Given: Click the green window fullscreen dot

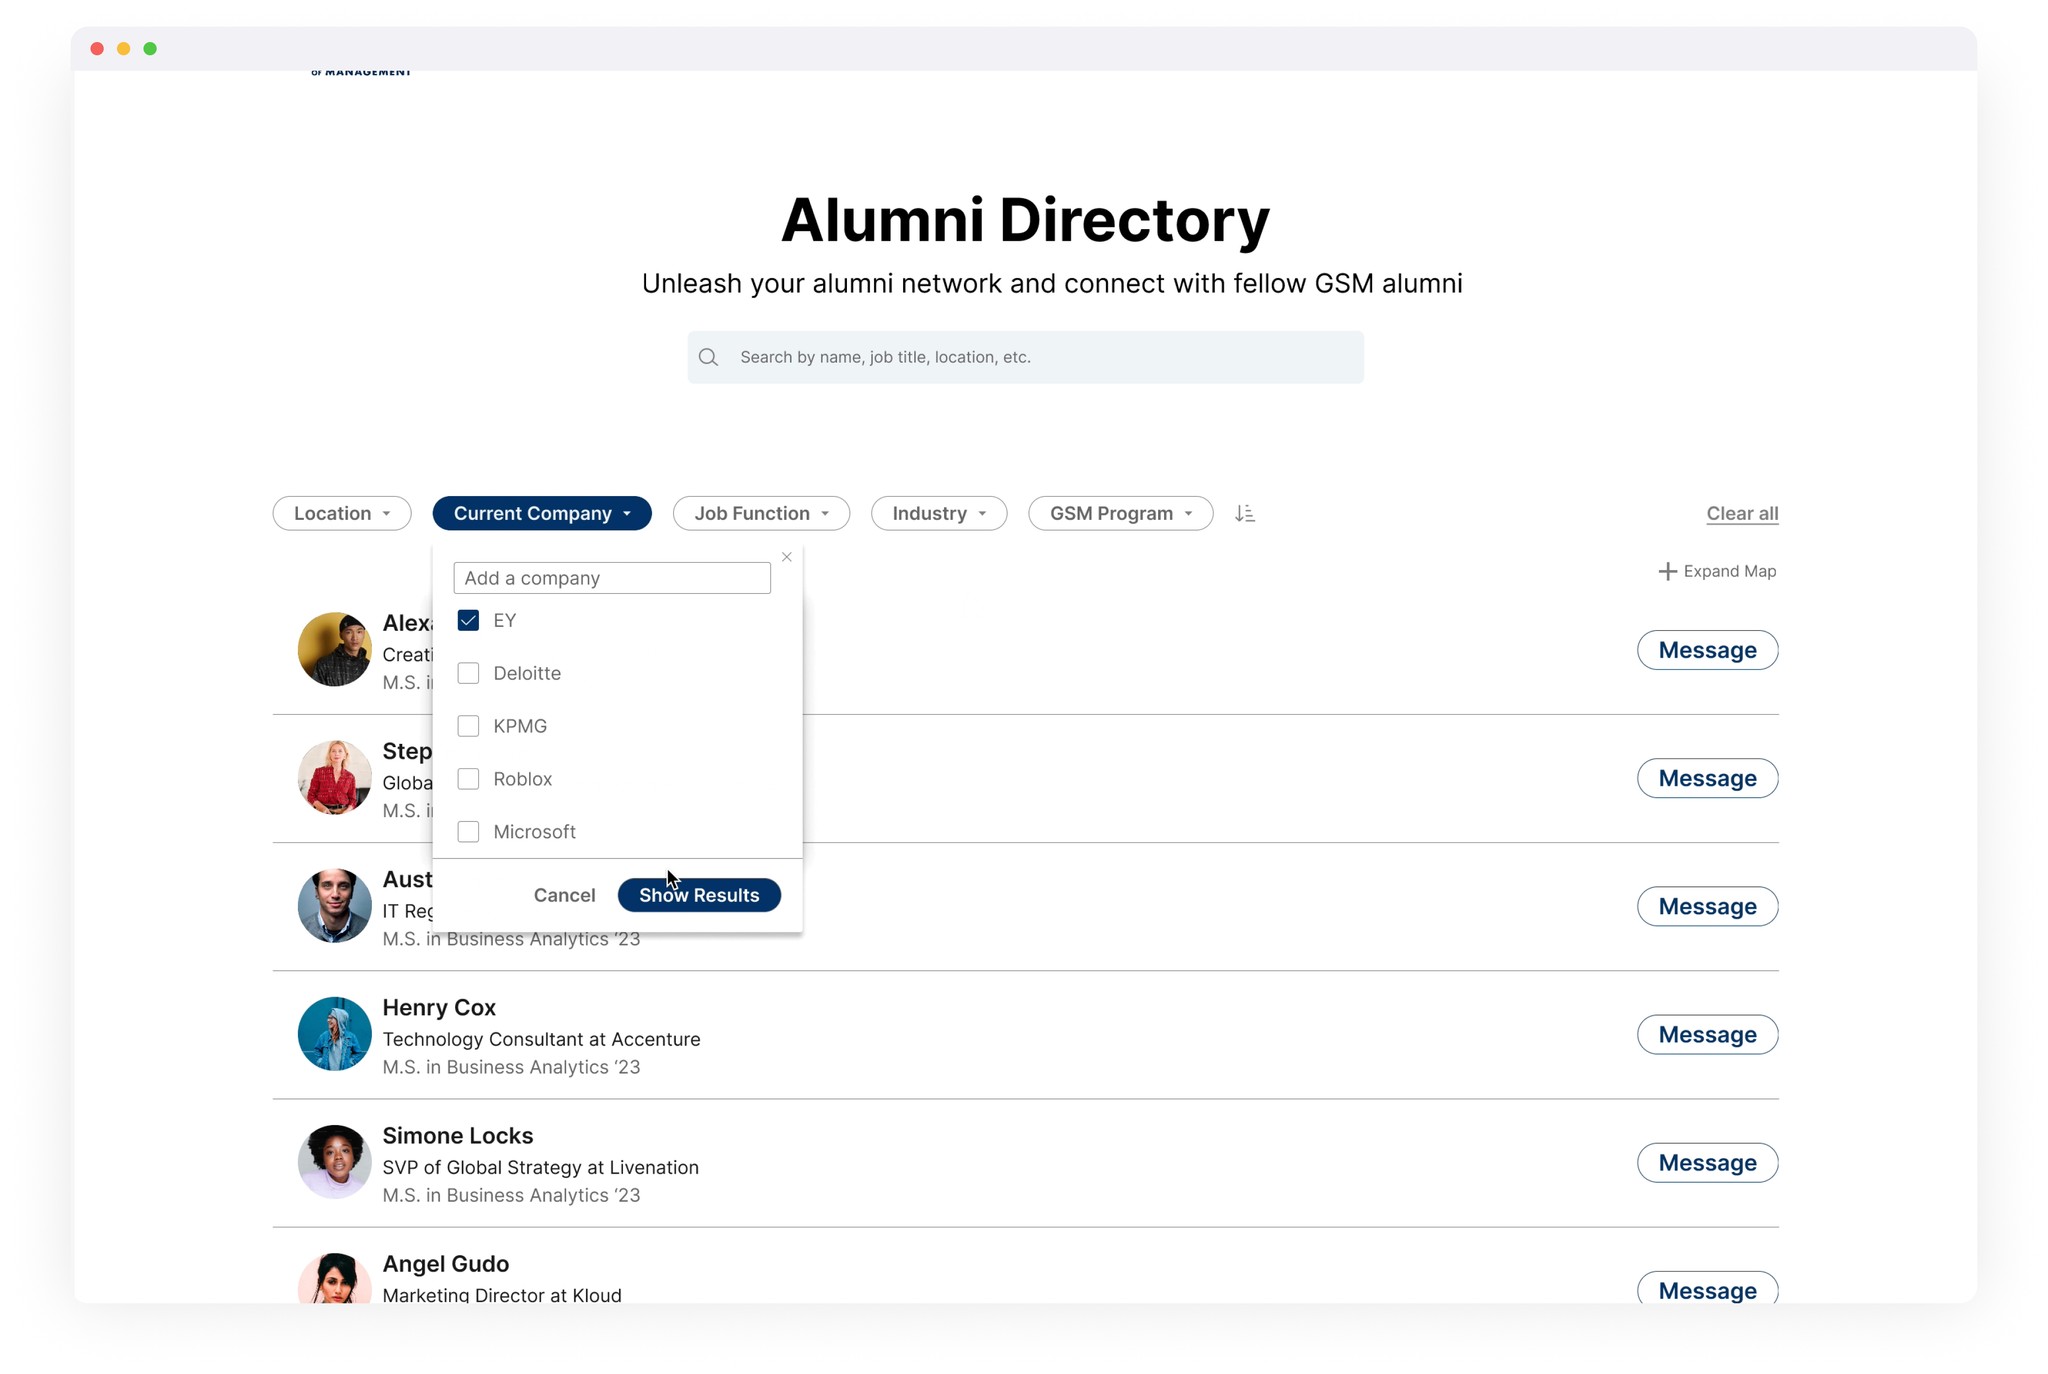Looking at the screenshot, I should pos(150,48).
